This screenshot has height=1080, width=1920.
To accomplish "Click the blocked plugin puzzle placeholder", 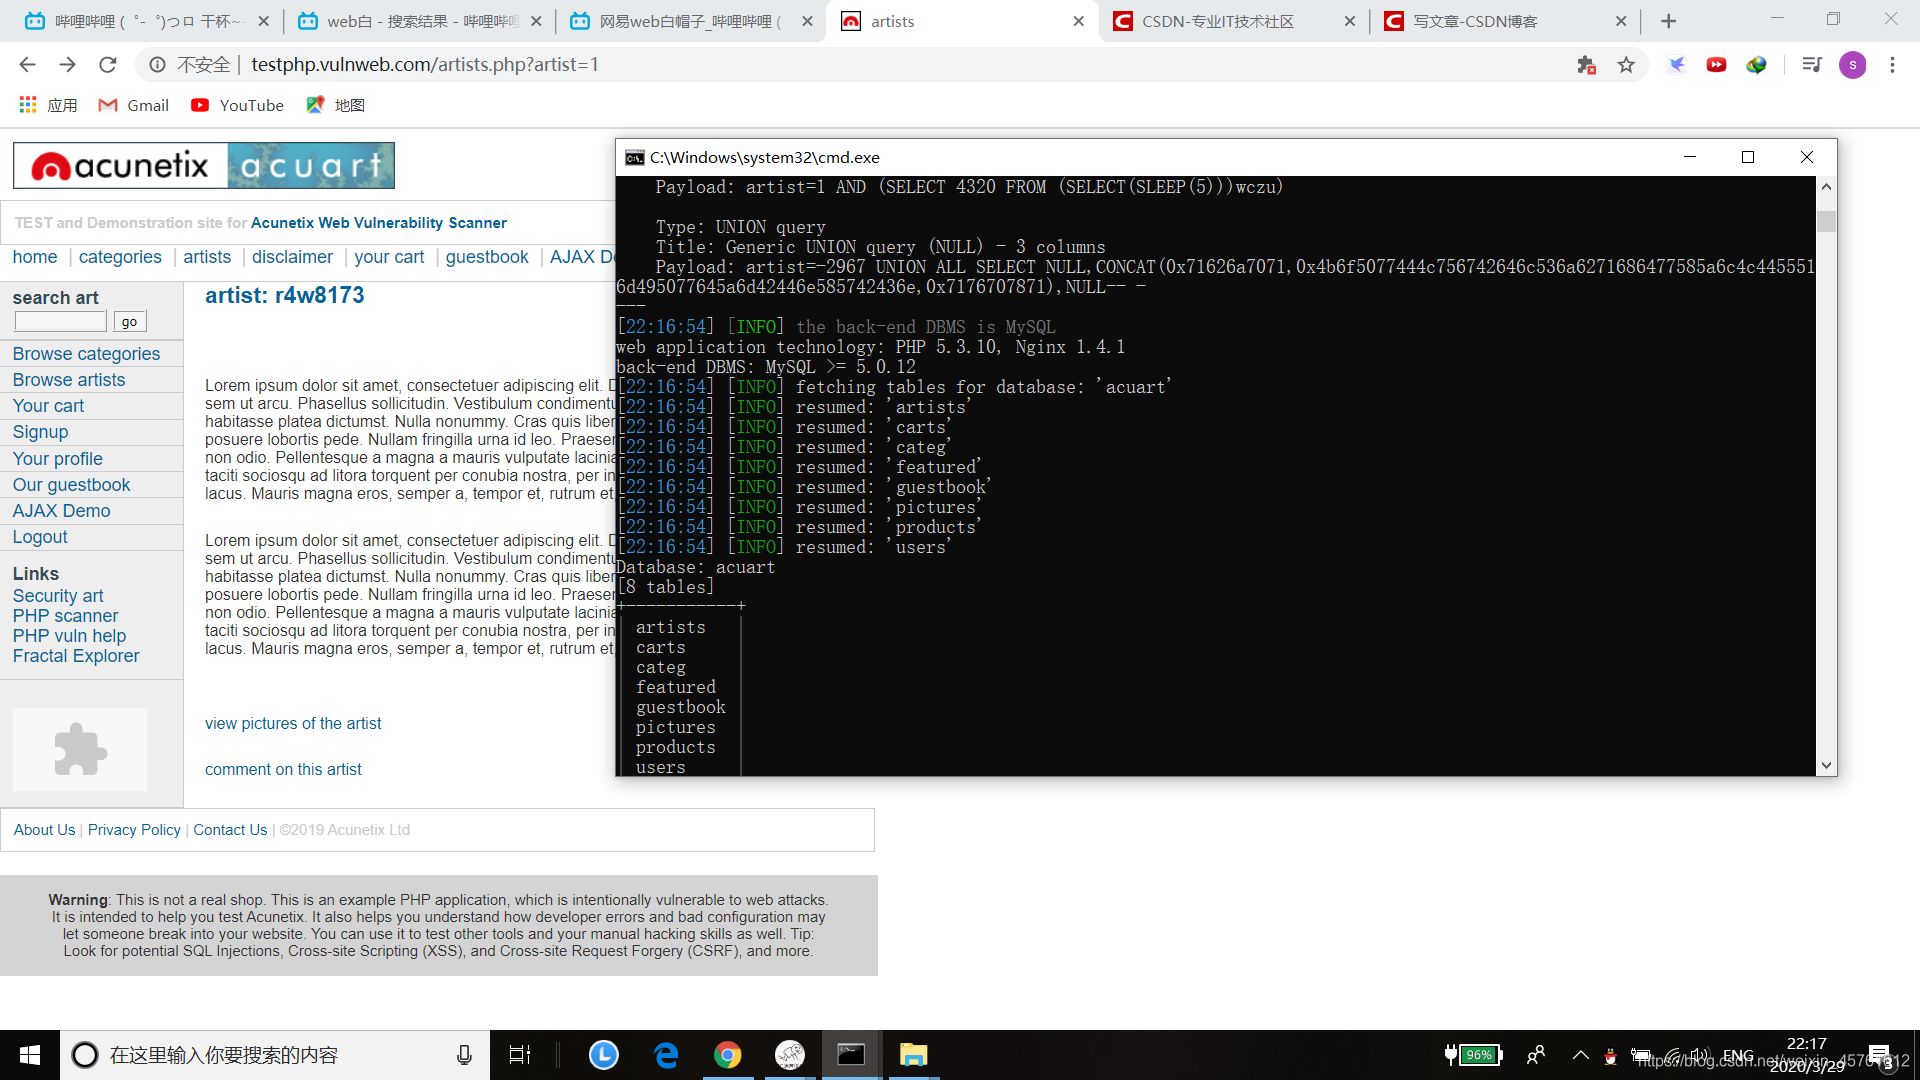I will (80, 749).
